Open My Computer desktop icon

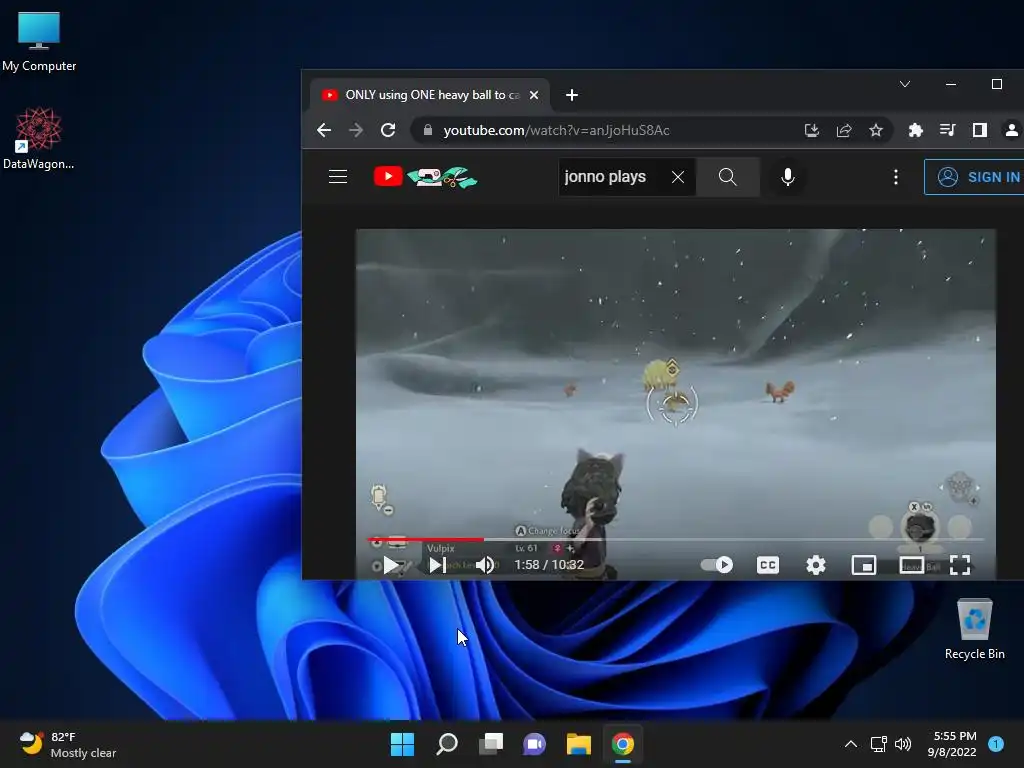pos(39,42)
